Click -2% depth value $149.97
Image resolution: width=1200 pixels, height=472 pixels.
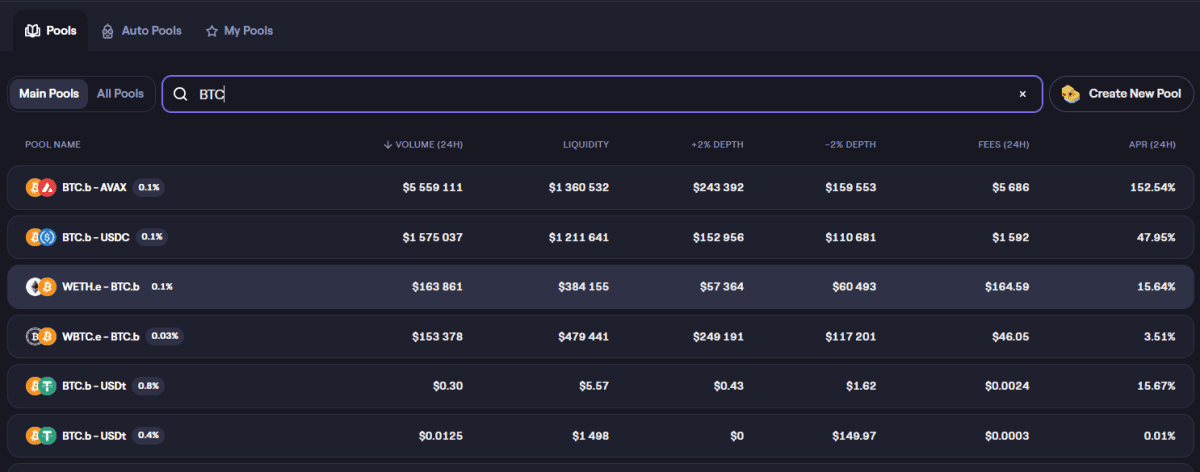coord(853,435)
